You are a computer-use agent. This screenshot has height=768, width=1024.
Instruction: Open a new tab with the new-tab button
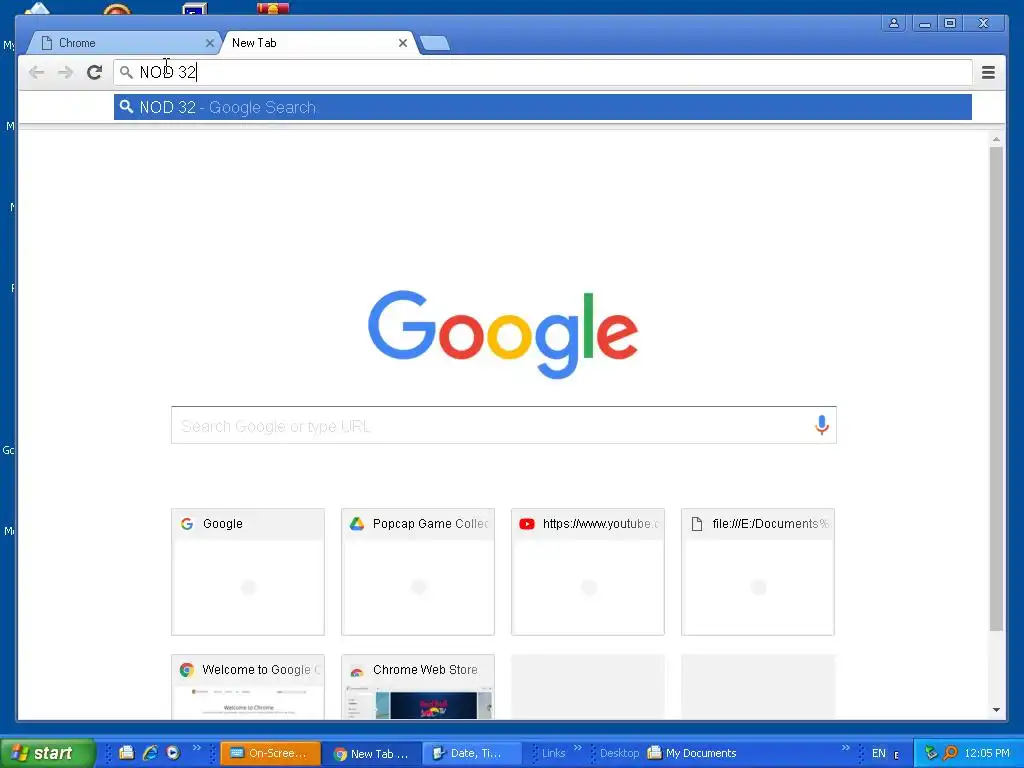coord(434,44)
